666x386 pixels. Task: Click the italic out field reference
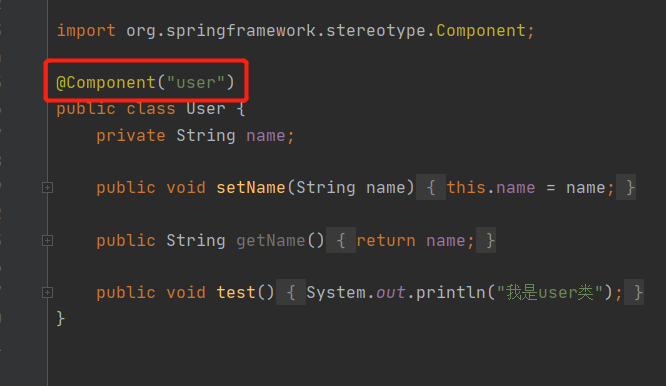(391, 293)
